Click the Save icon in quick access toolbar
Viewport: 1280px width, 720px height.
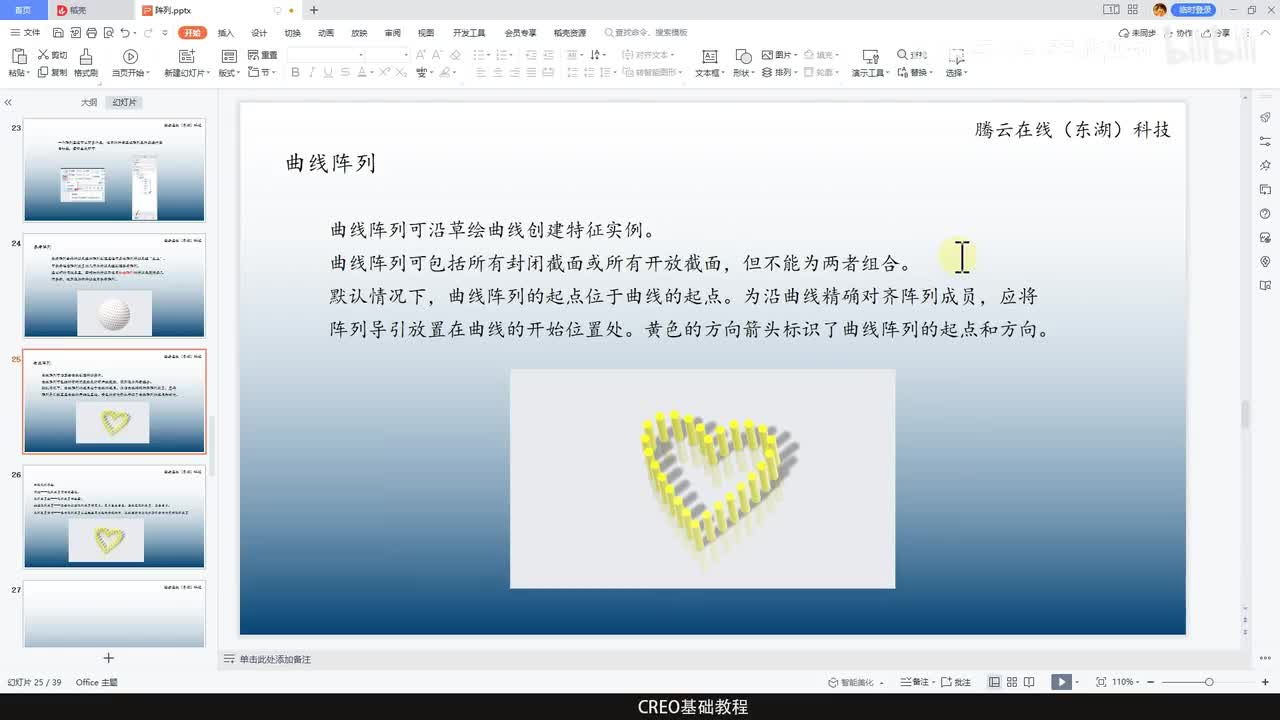pyautogui.click(x=56, y=33)
